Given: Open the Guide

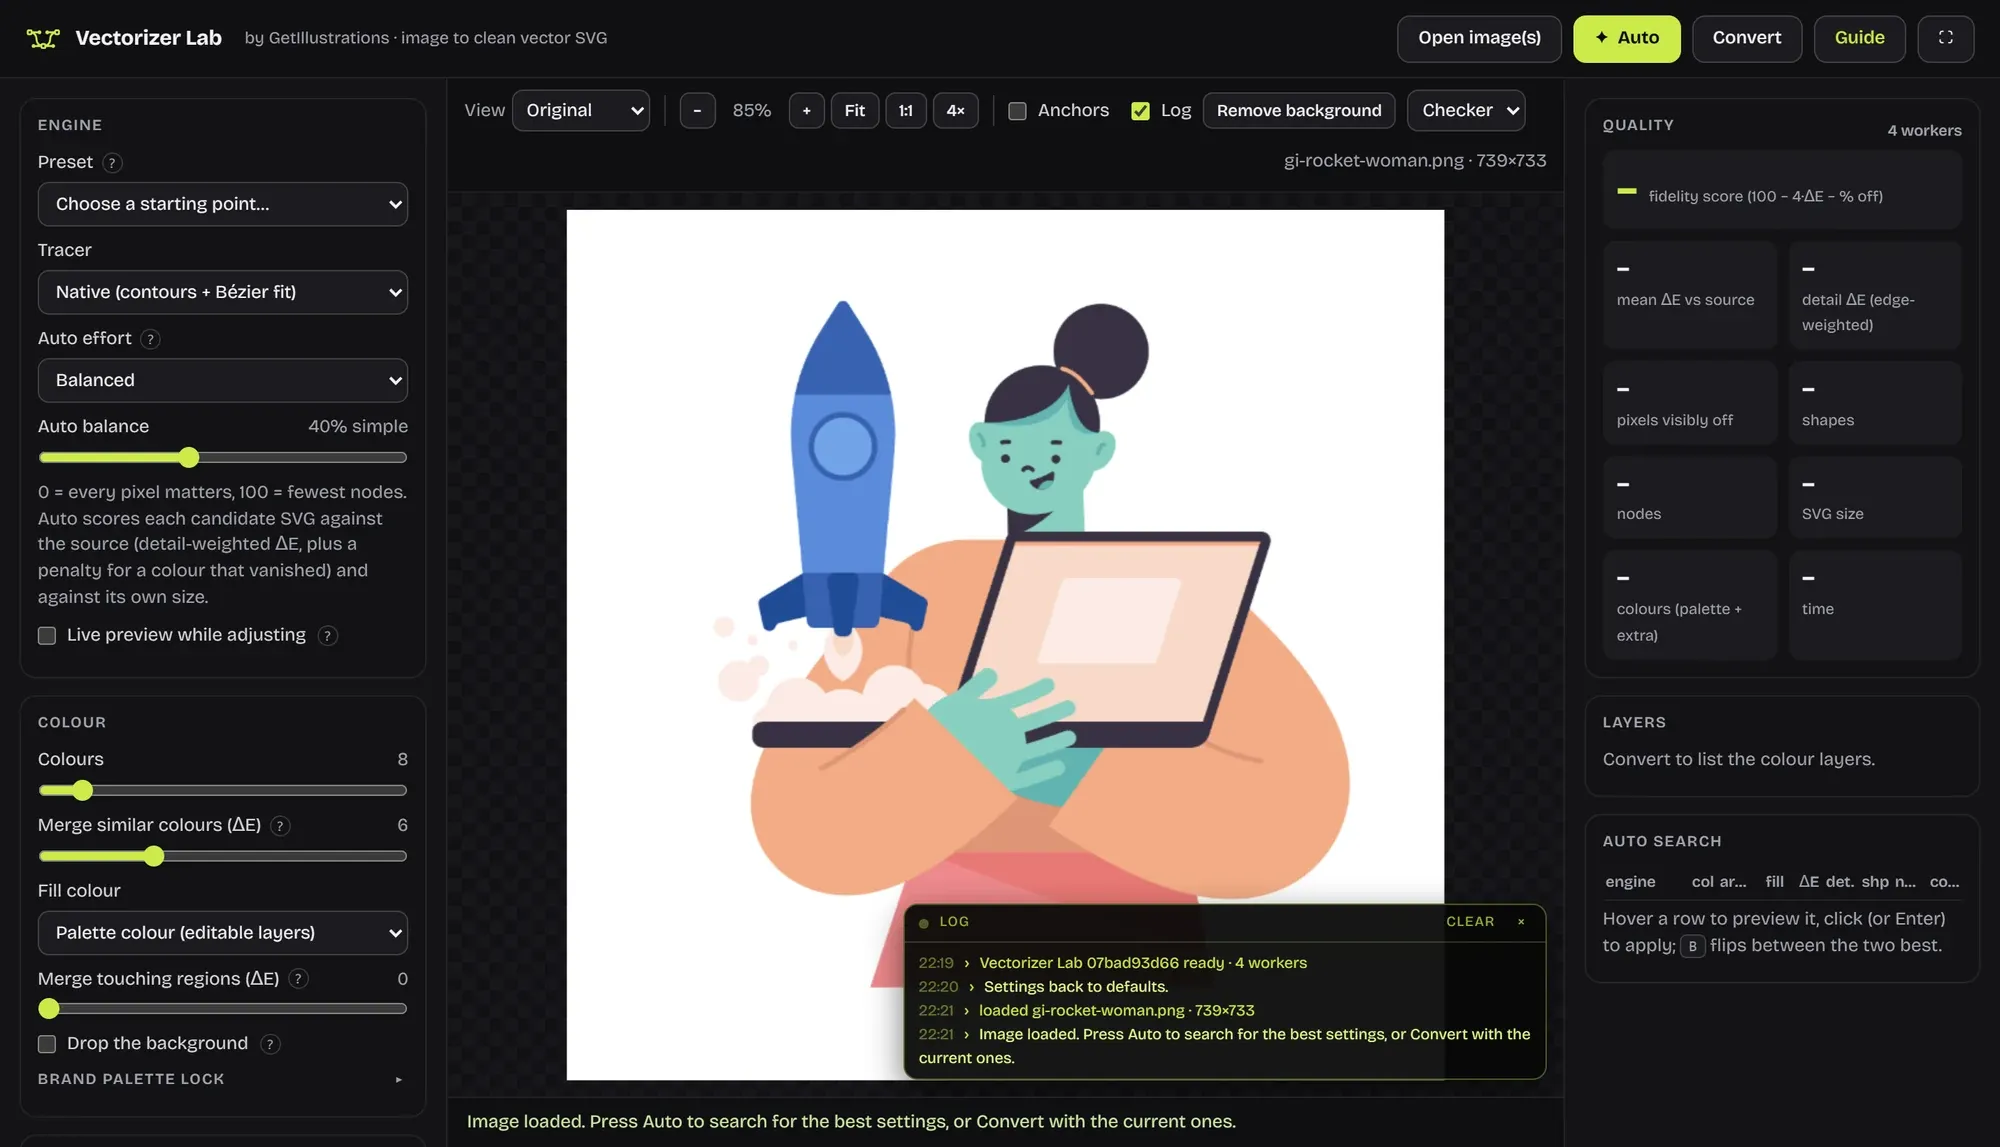Looking at the screenshot, I should (x=1859, y=38).
